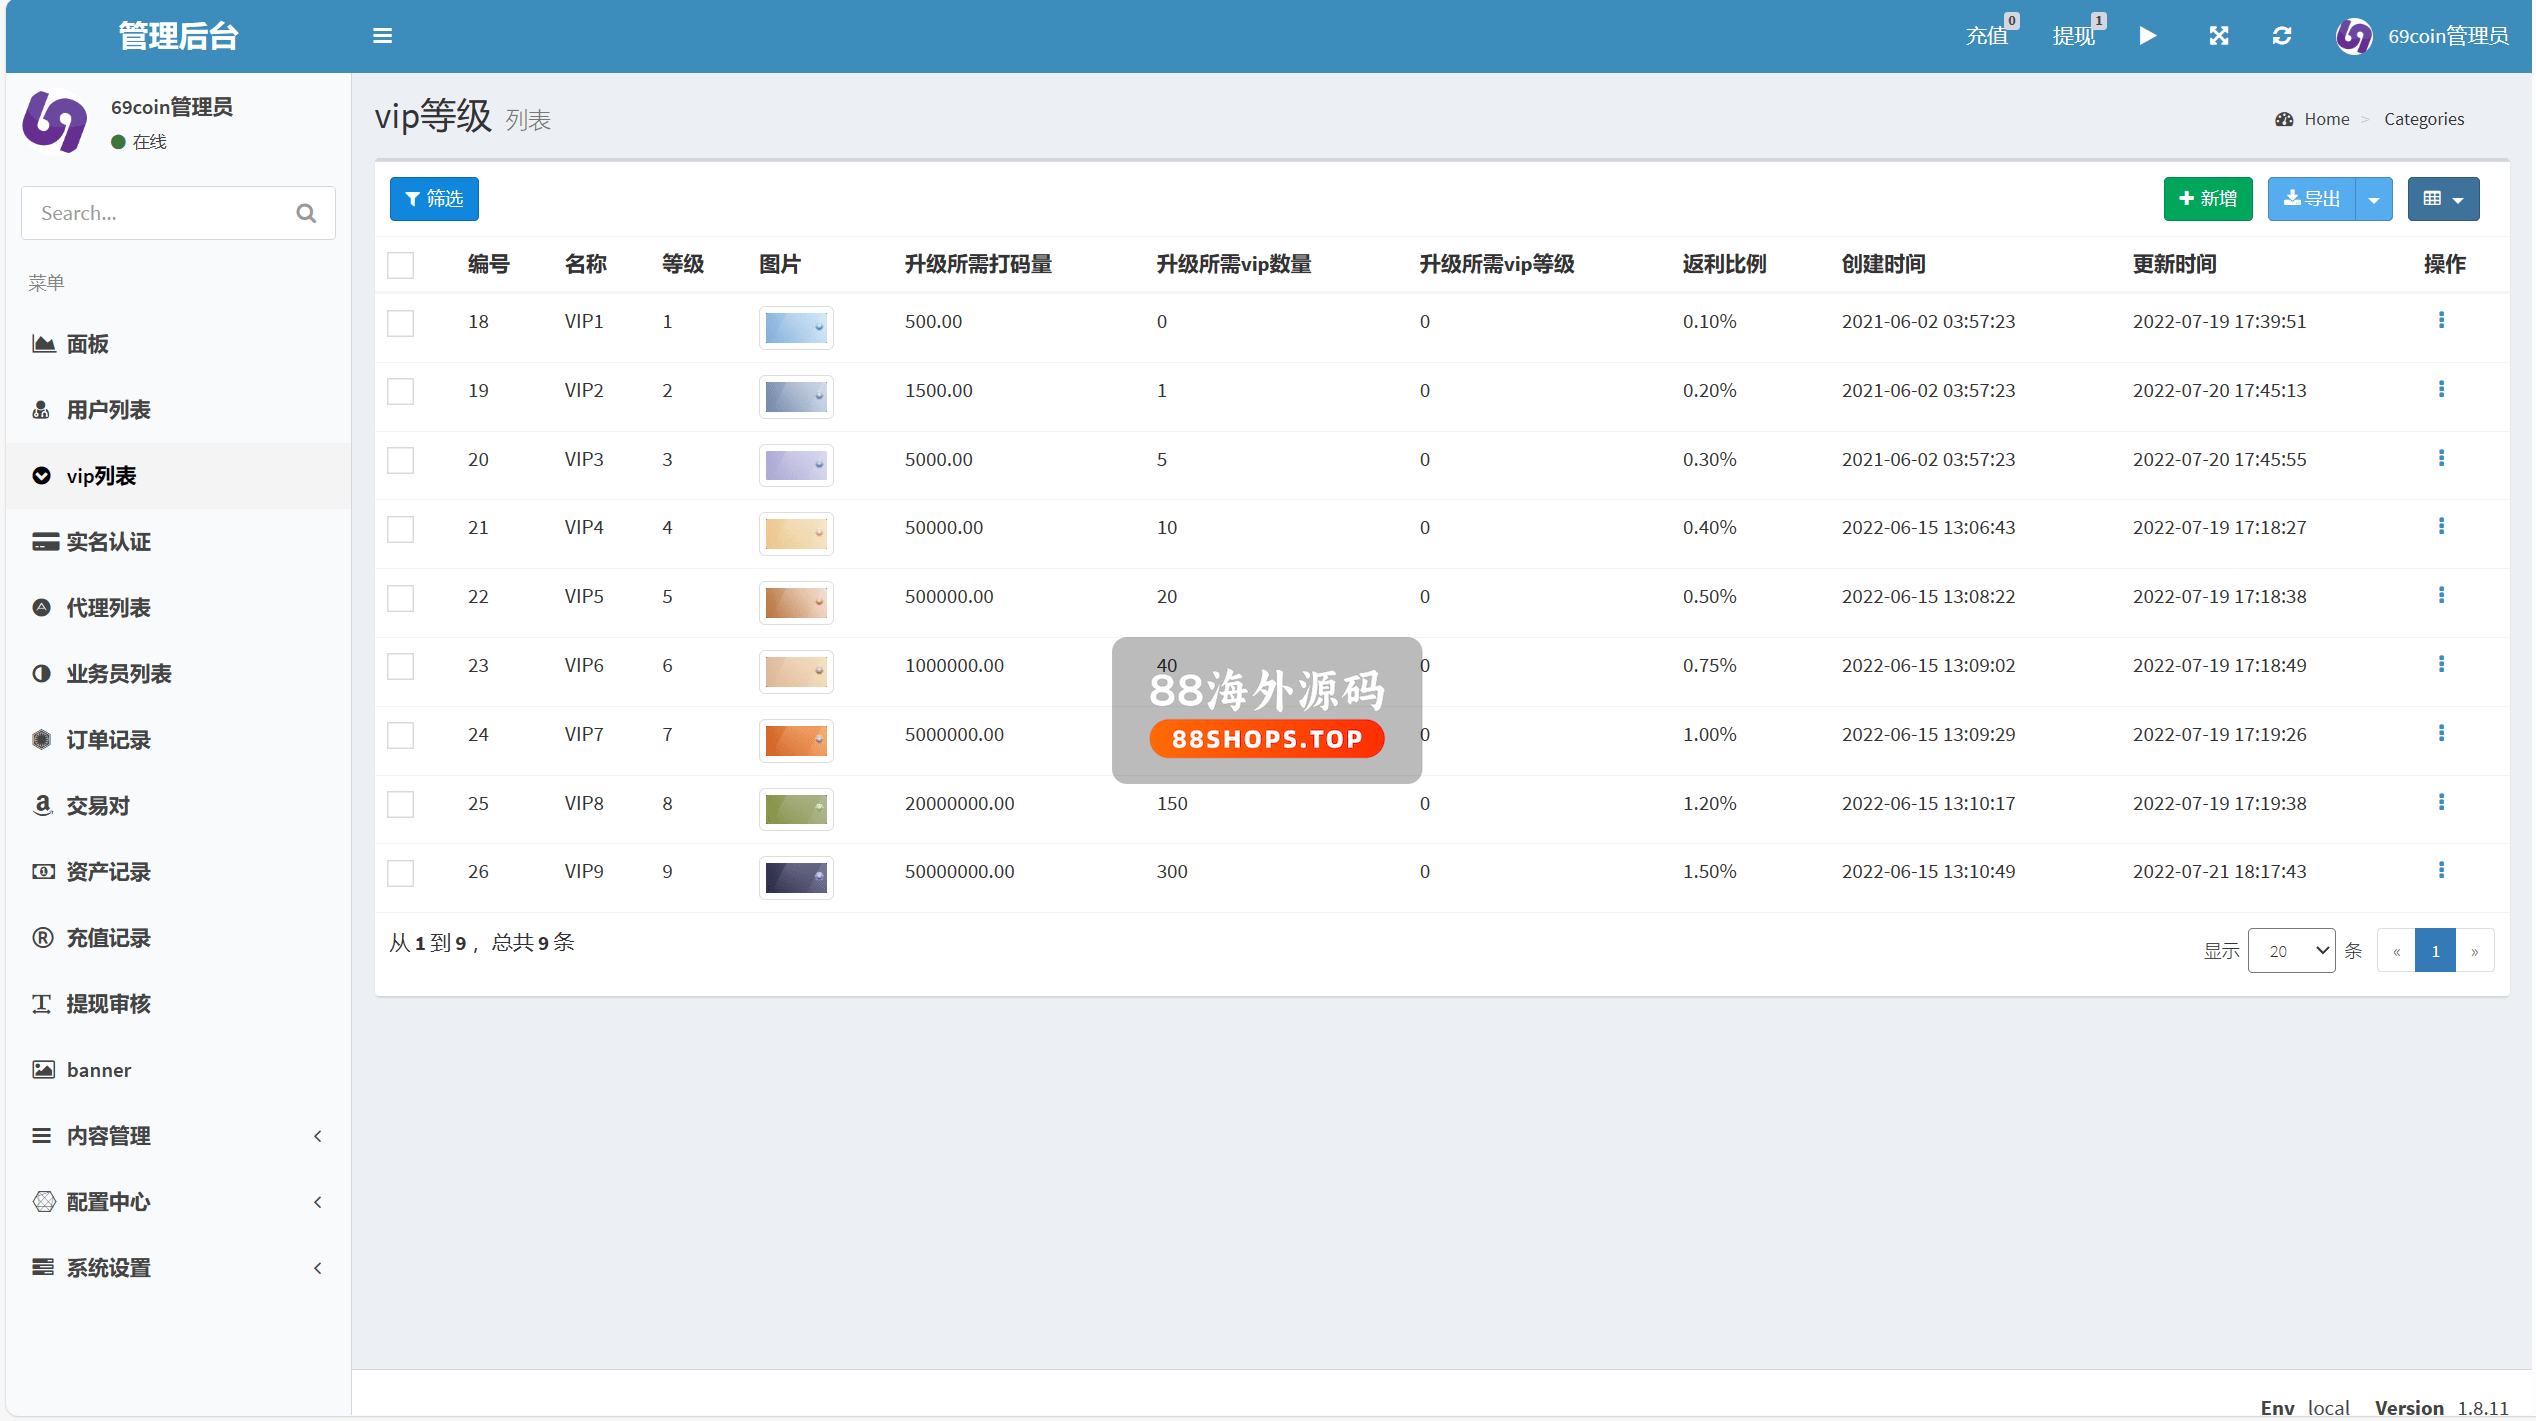This screenshot has width=2536, height=1421.
Task: Open the rows-per-page dropdown showing 20
Action: pos(2290,950)
